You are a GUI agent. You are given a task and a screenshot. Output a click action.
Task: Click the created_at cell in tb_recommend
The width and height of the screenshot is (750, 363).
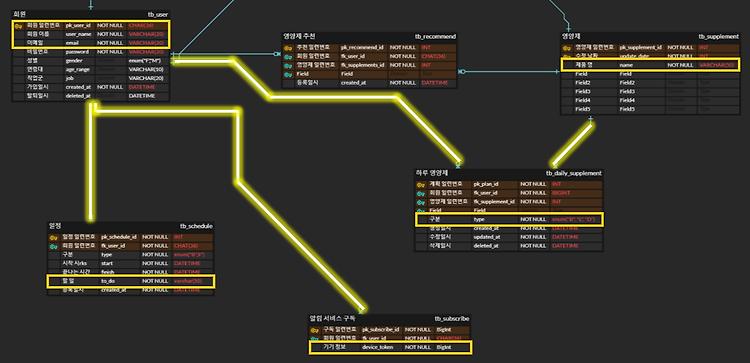[x=364, y=83]
